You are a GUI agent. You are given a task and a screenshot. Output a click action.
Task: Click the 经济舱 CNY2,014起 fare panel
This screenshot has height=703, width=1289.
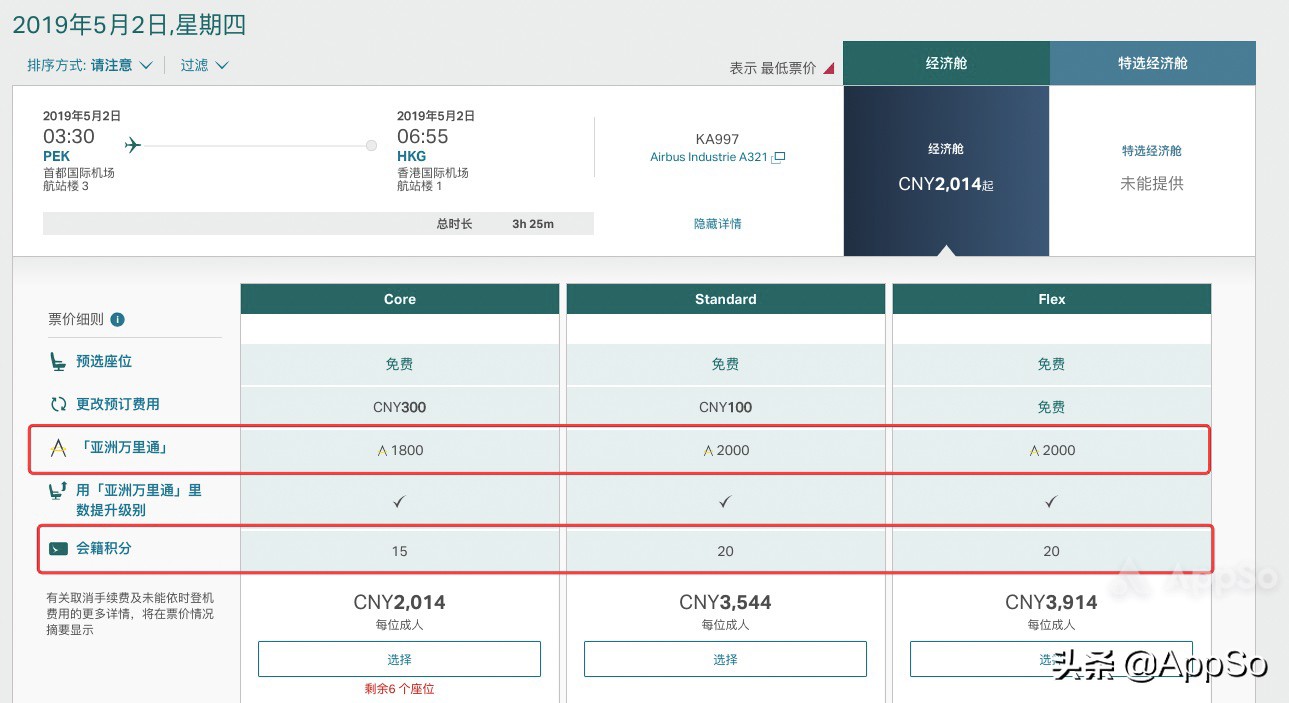[946, 170]
